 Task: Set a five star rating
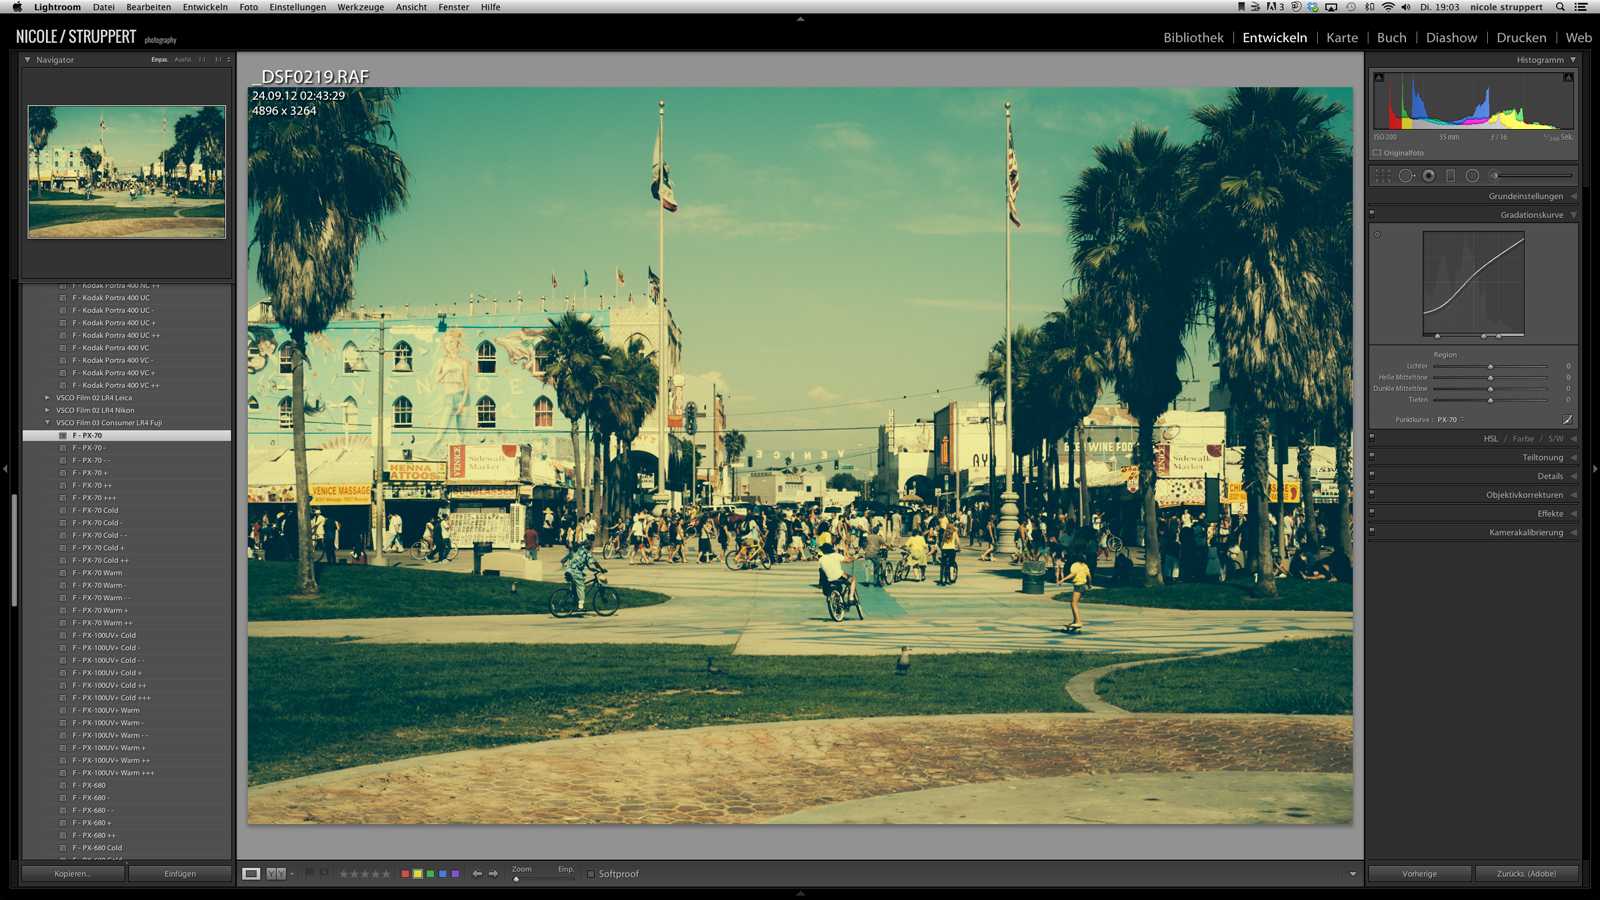(387, 874)
